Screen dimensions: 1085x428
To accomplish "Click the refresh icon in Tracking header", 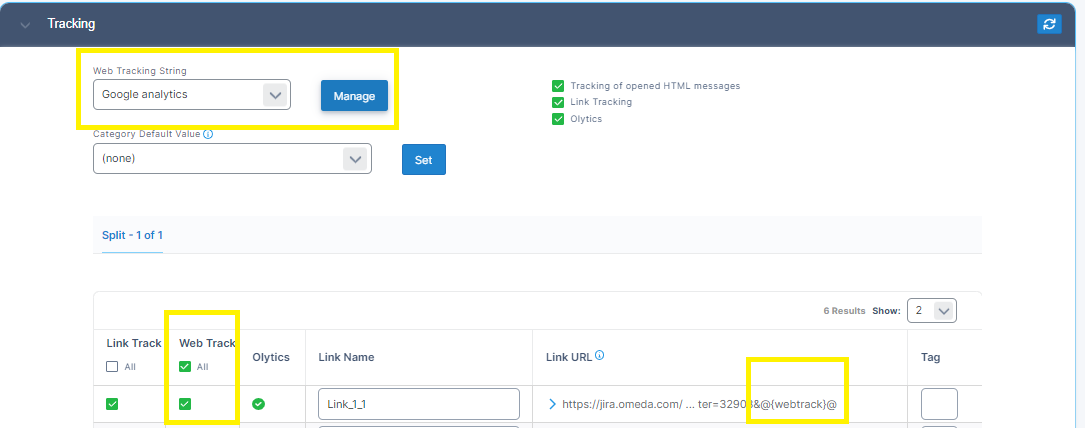I will click(1049, 23).
